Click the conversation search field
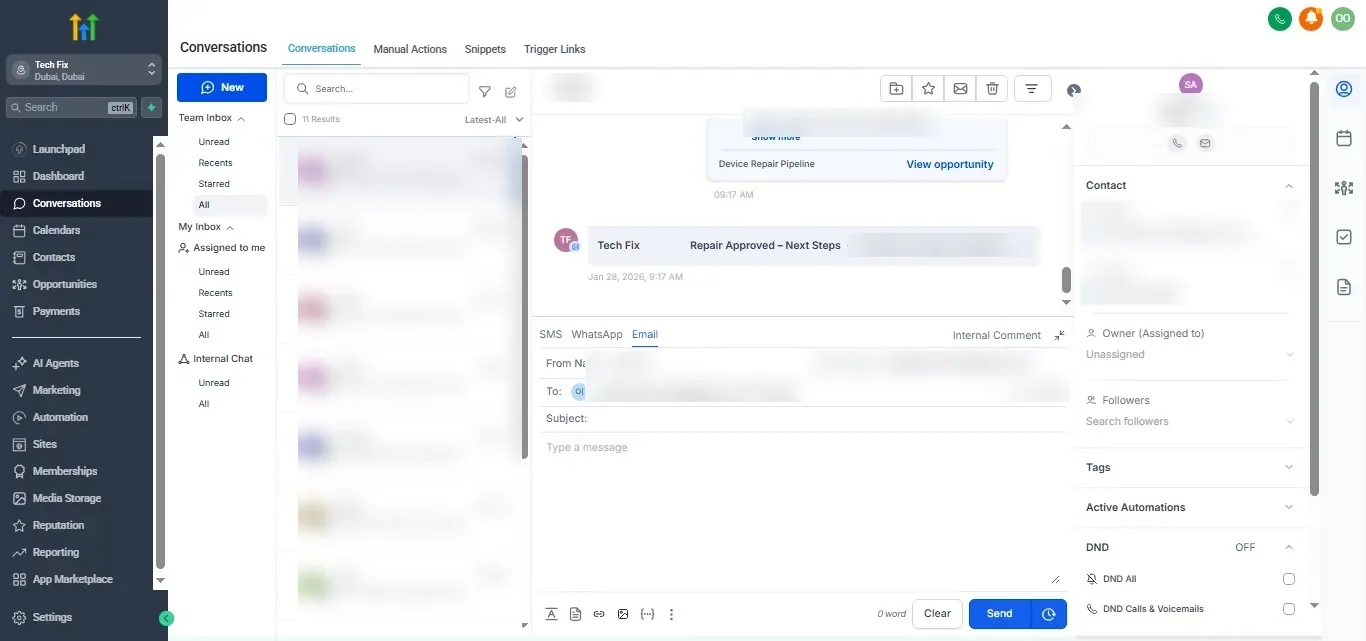 pos(377,89)
